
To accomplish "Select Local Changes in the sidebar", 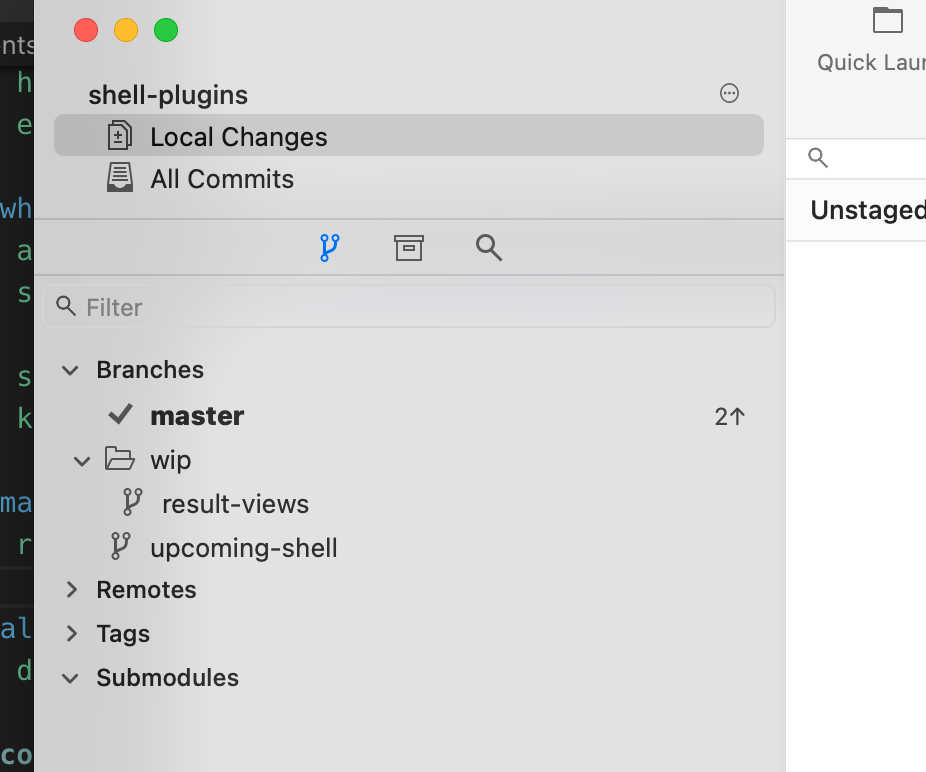I will [x=238, y=136].
